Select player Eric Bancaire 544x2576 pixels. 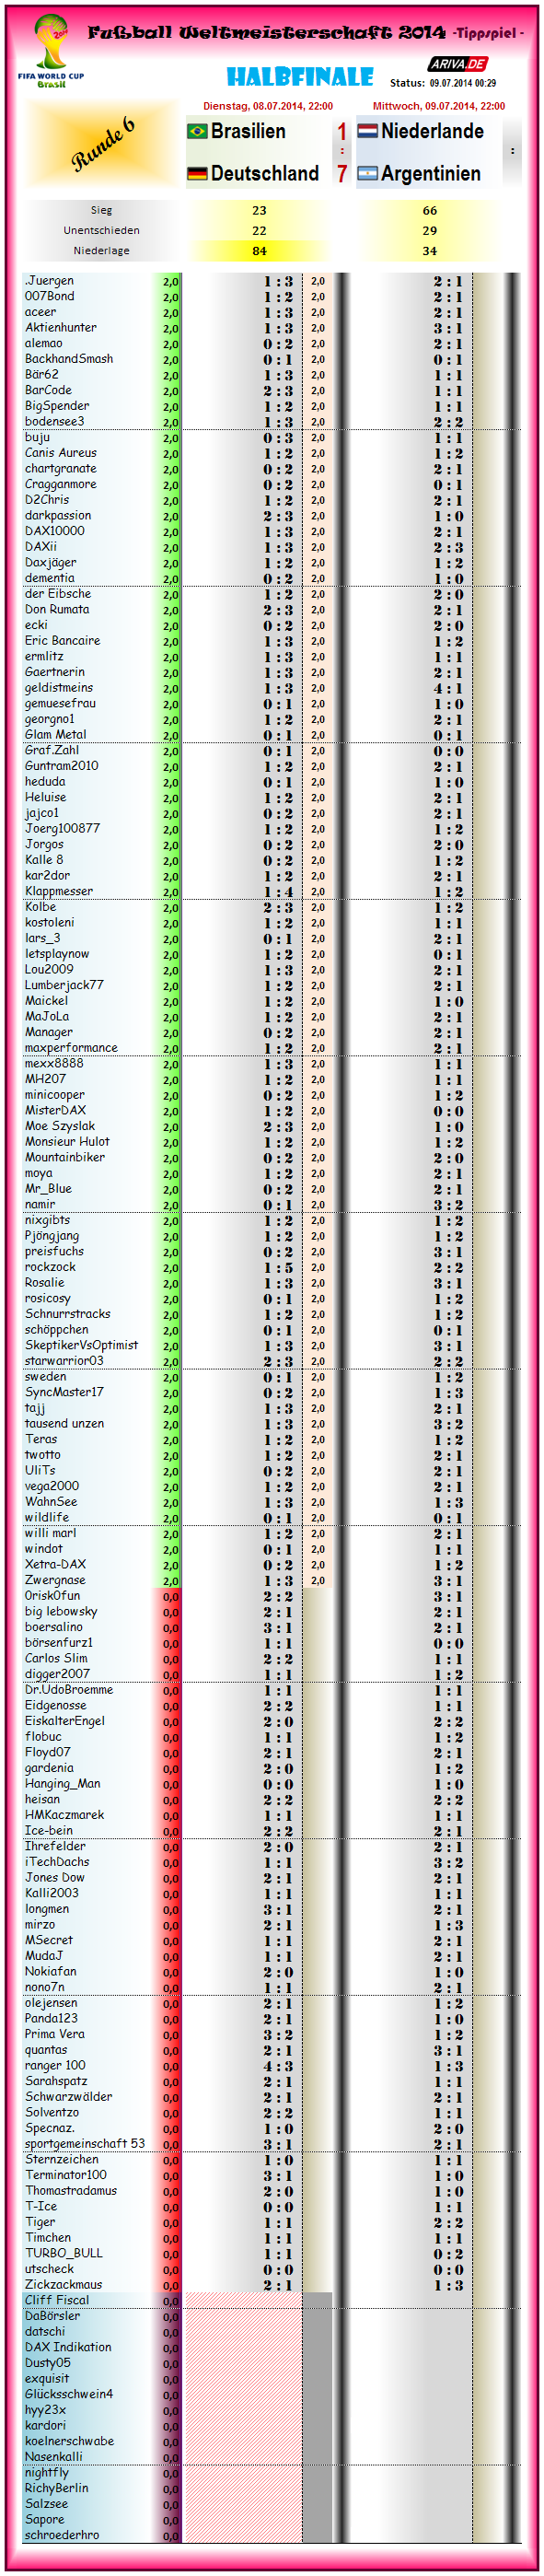(x=62, y=641)
